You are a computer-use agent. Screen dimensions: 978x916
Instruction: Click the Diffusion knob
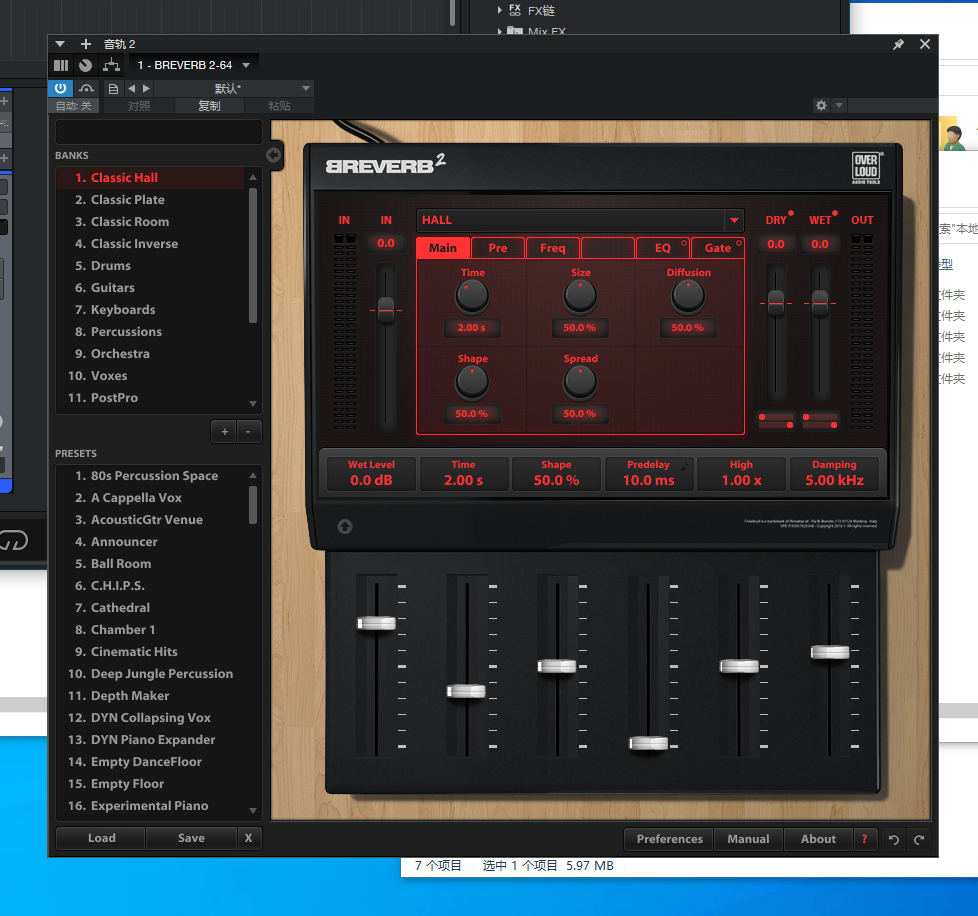point(688,296)
